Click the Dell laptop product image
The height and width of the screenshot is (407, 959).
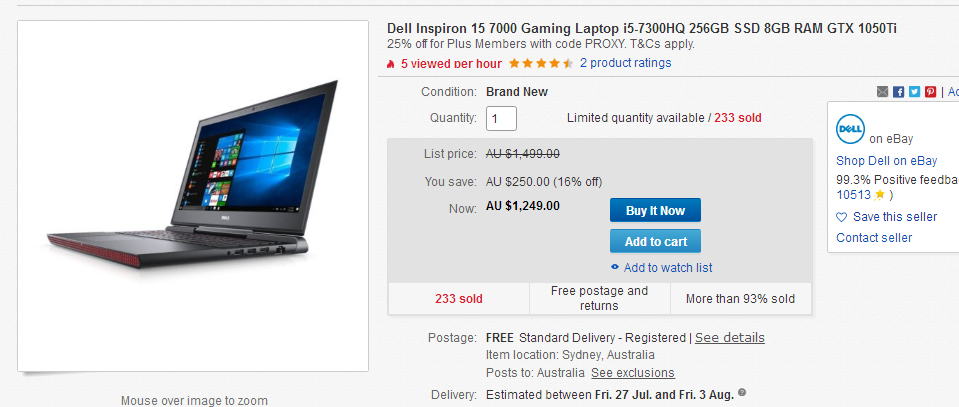click(x=193, y=196)
